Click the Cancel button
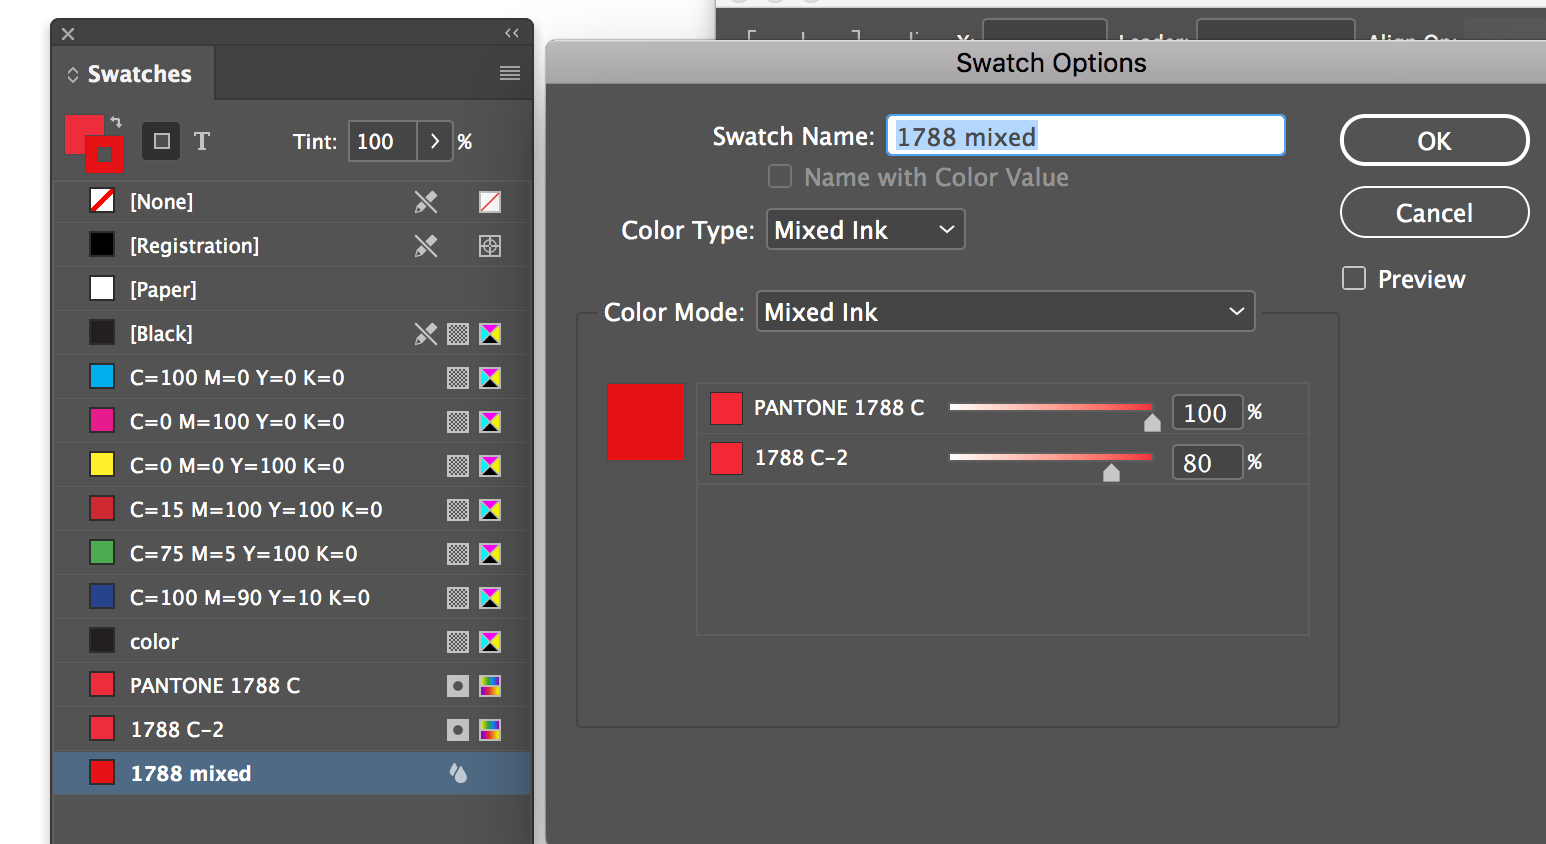The width and height of the screenshot is (1546, 844). (x=1434, y=212)
